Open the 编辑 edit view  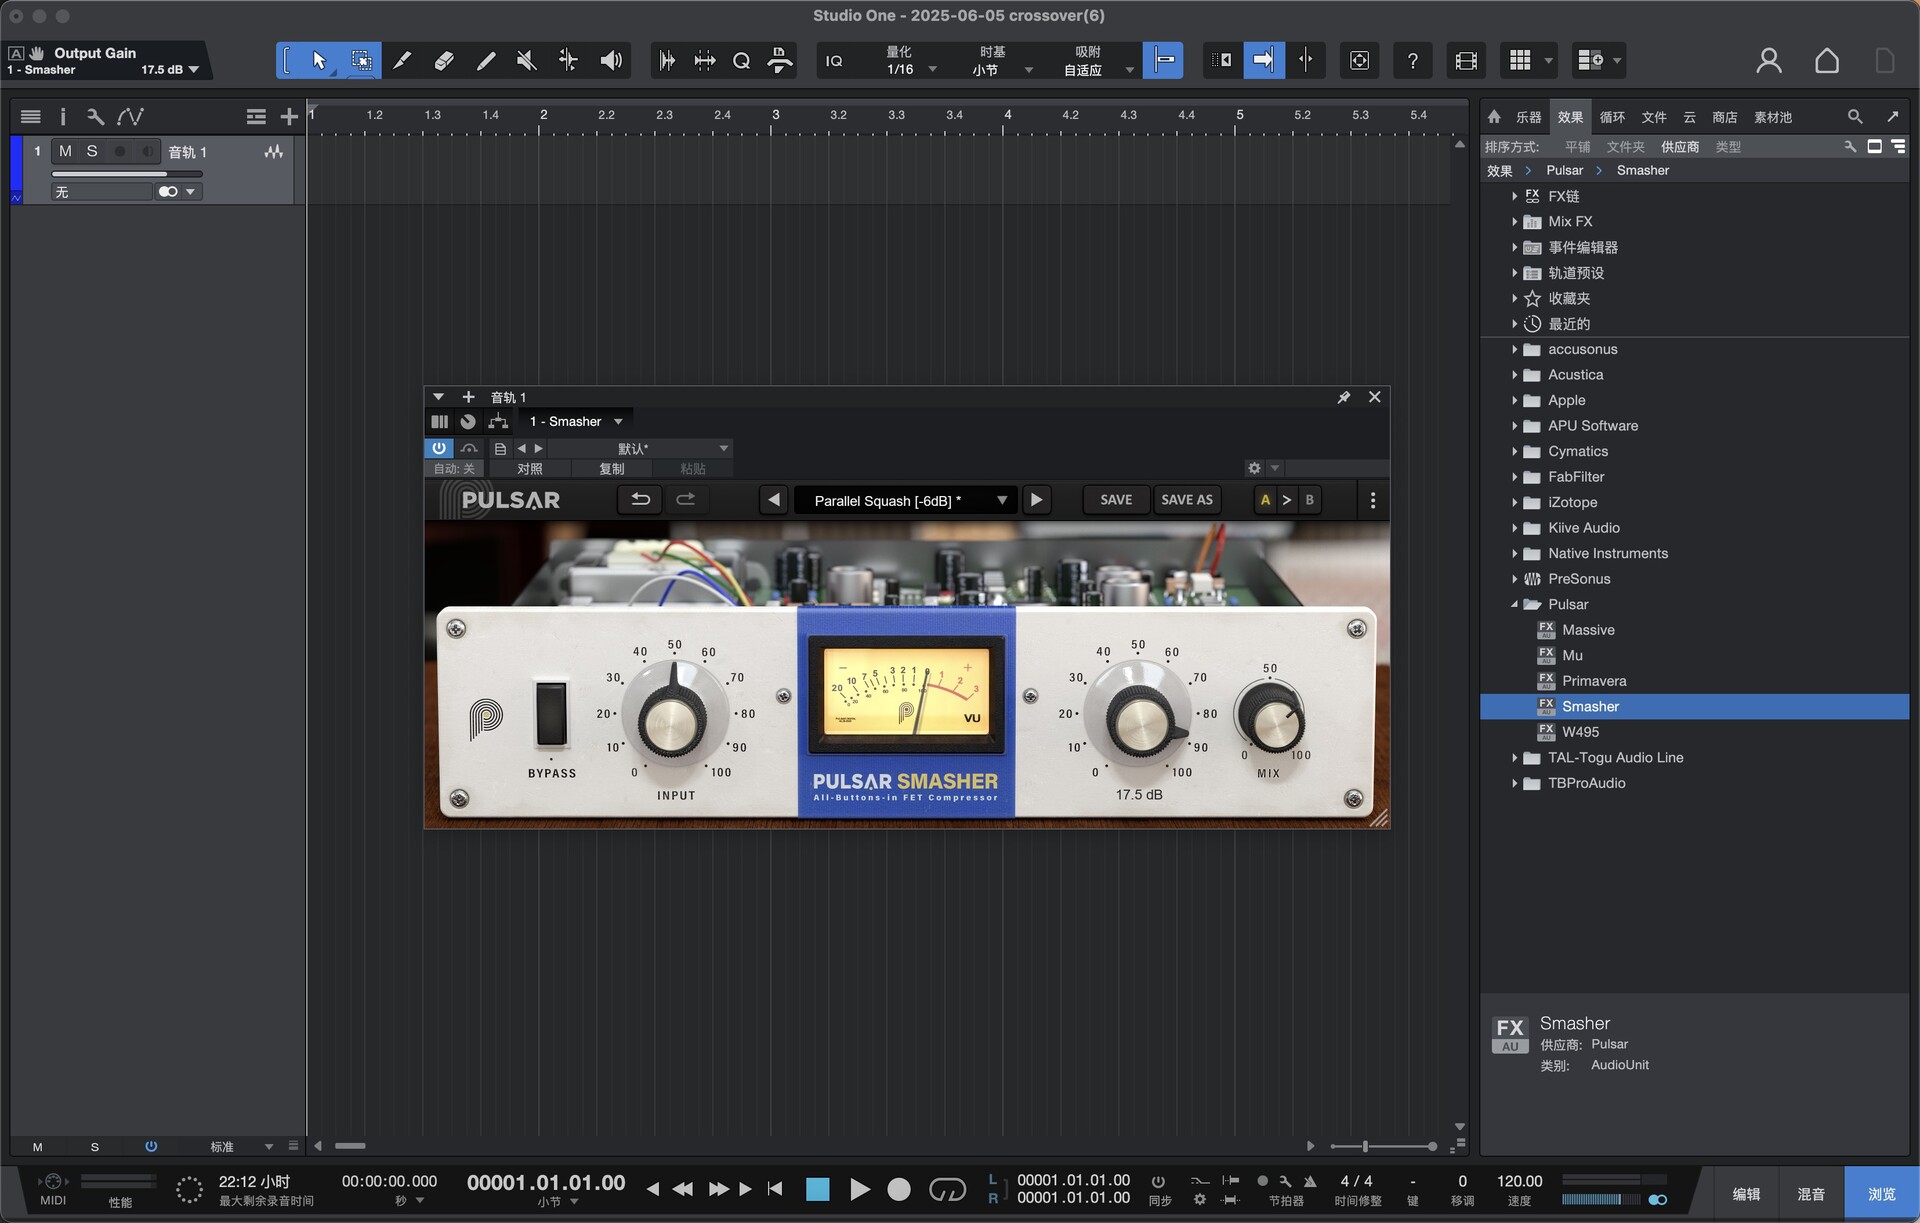1746,1194
